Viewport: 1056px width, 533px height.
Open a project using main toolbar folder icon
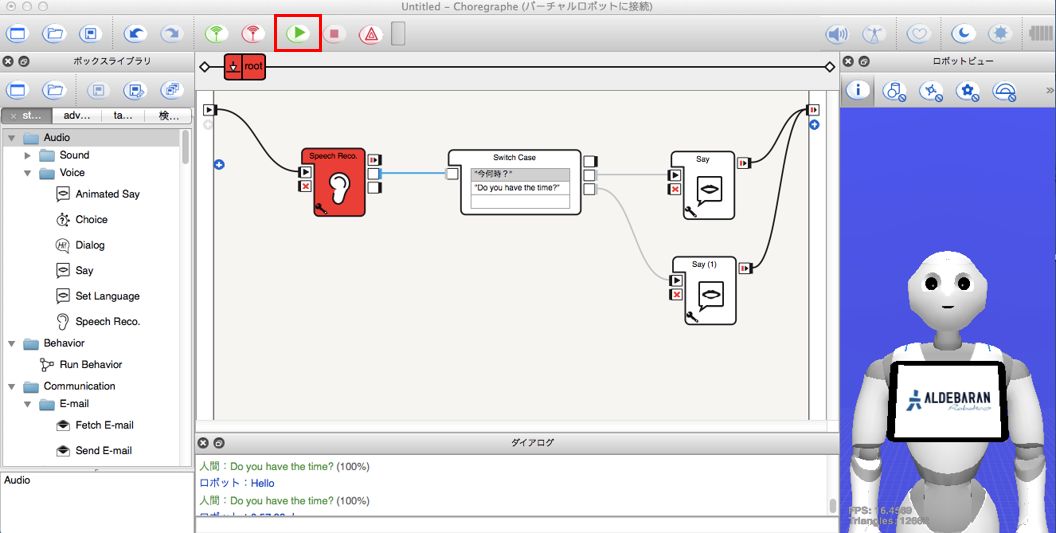(55, 34)
